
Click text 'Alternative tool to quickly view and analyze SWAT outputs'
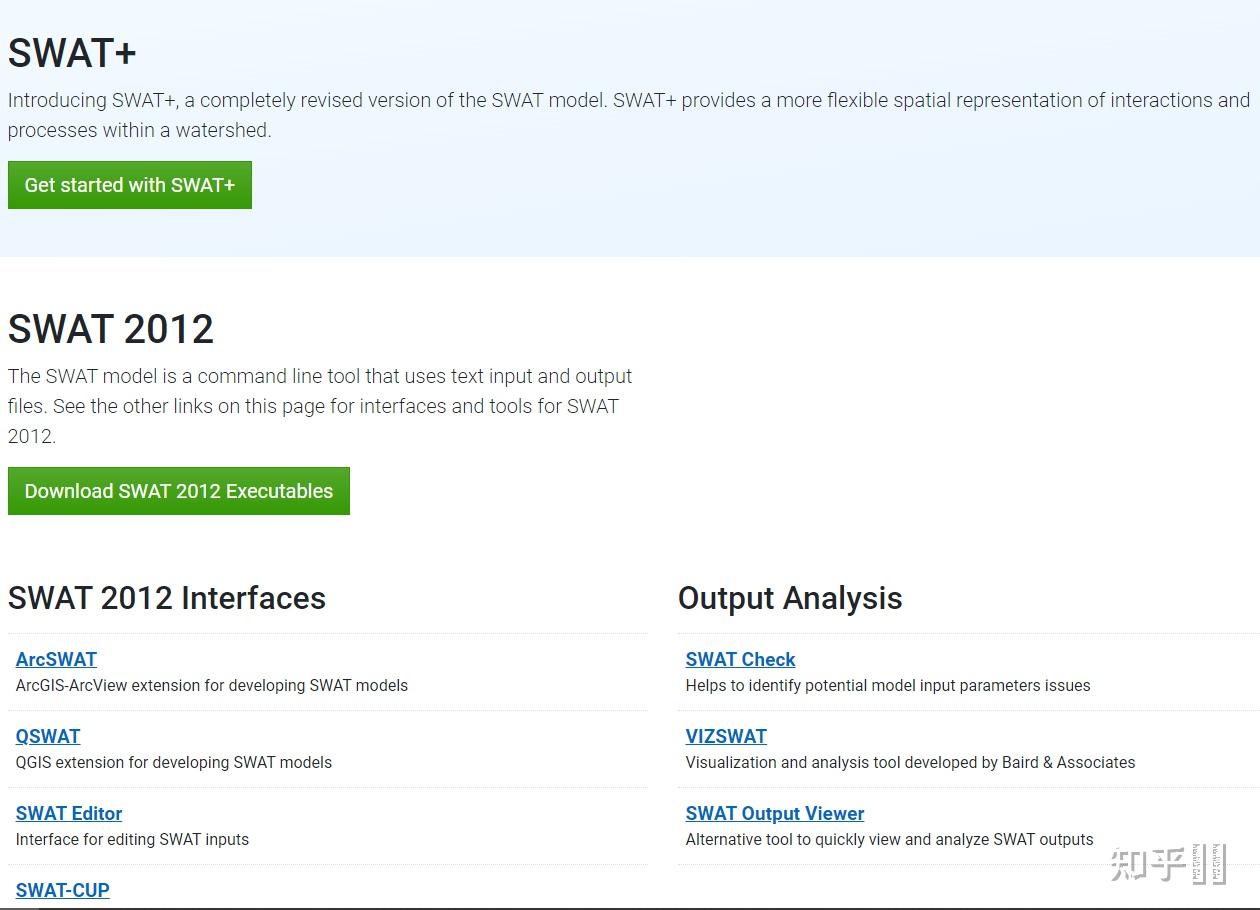tap(890, 839)
